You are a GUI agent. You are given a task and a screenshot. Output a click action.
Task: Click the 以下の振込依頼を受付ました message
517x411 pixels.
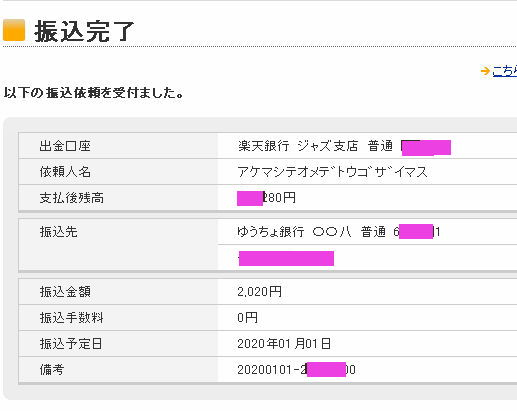(x=94, y=92)
